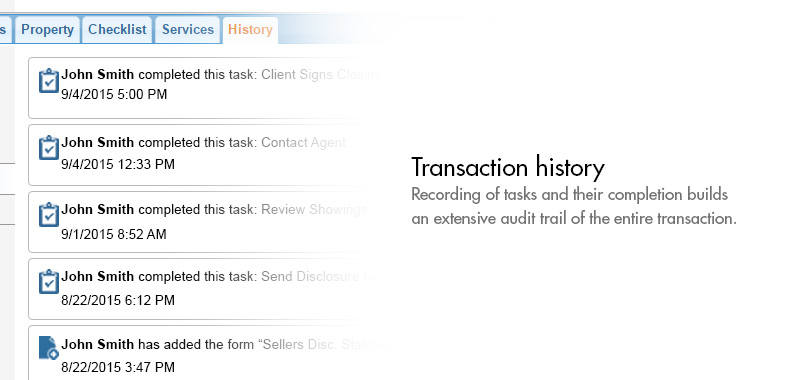Open the Checklist tab
798x380 pixels.
point(117,30)
